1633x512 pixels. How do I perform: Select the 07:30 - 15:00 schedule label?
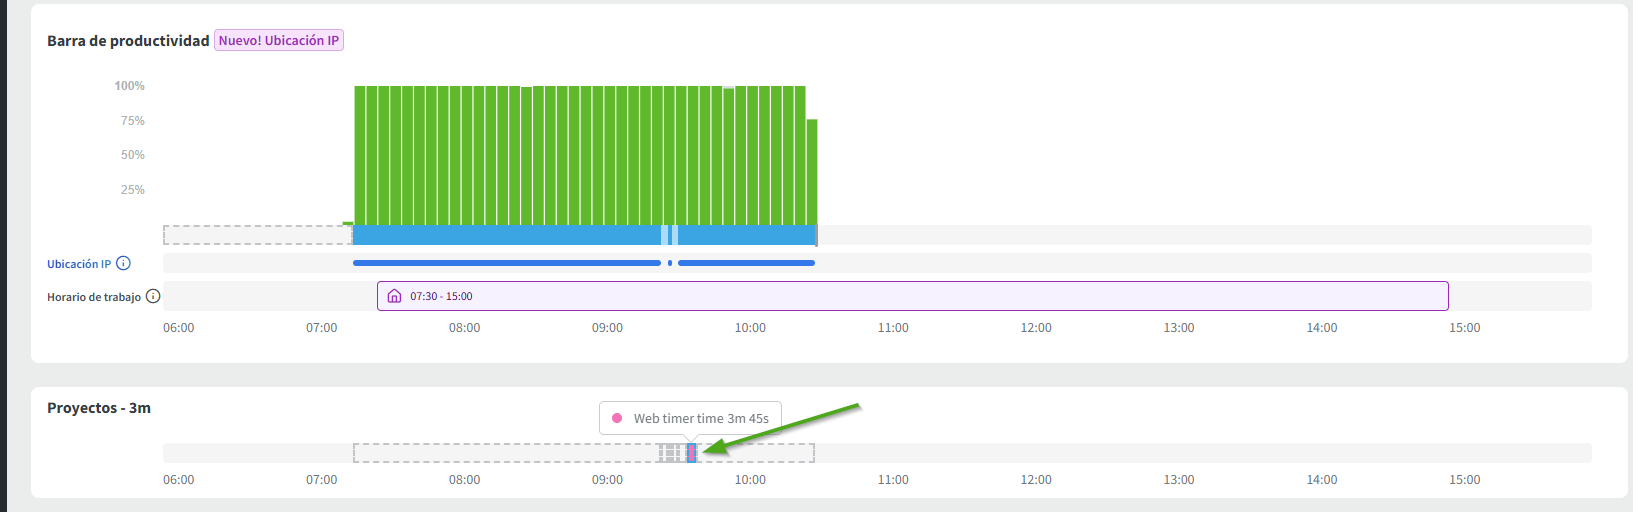click(441, 297)
